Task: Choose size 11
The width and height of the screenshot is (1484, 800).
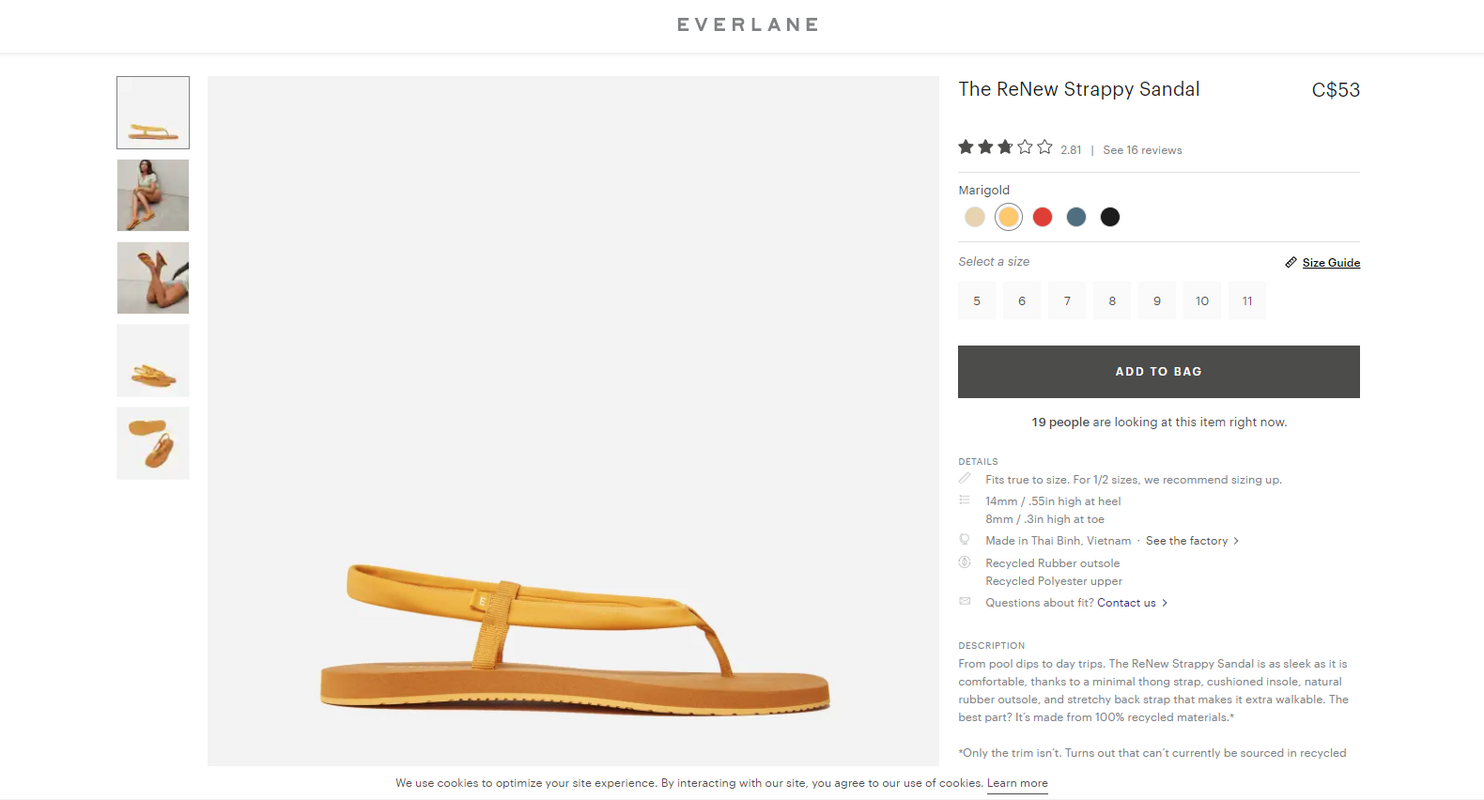Action: tap(1247, 301)
